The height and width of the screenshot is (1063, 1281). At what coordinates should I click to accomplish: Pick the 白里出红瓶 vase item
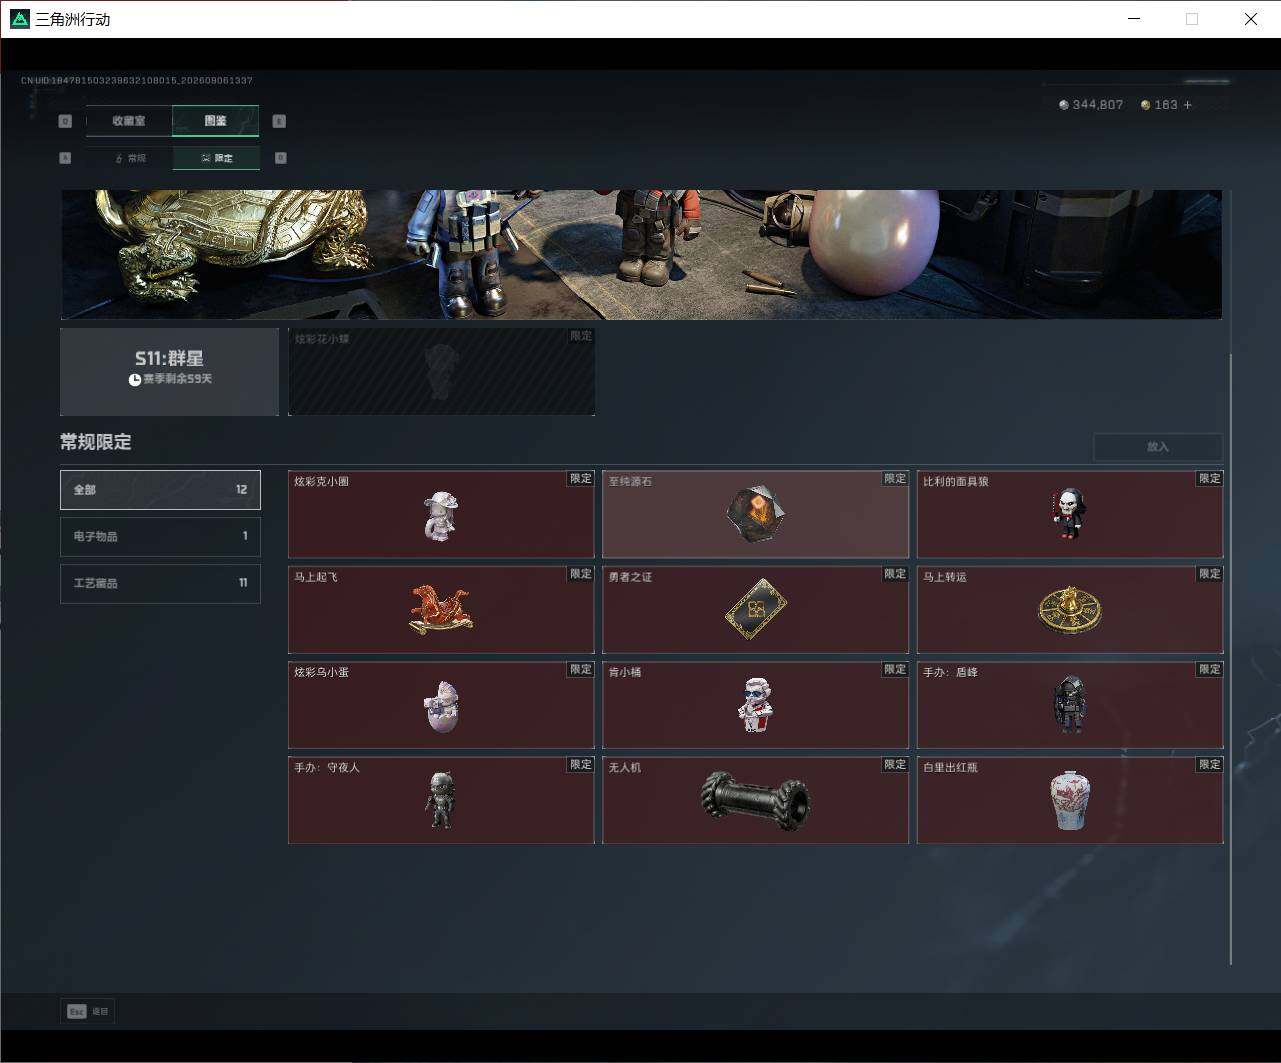coord(1070,800)
